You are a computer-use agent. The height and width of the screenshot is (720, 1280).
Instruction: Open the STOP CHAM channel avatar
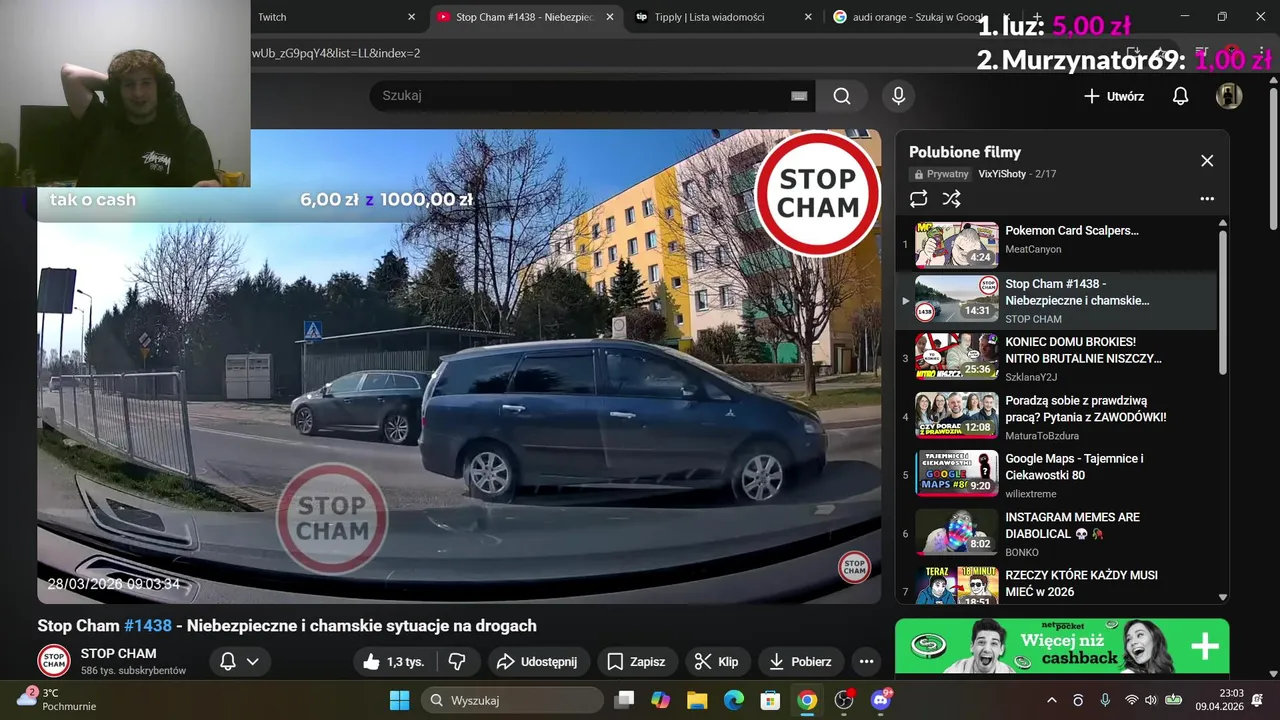(54, 661)
